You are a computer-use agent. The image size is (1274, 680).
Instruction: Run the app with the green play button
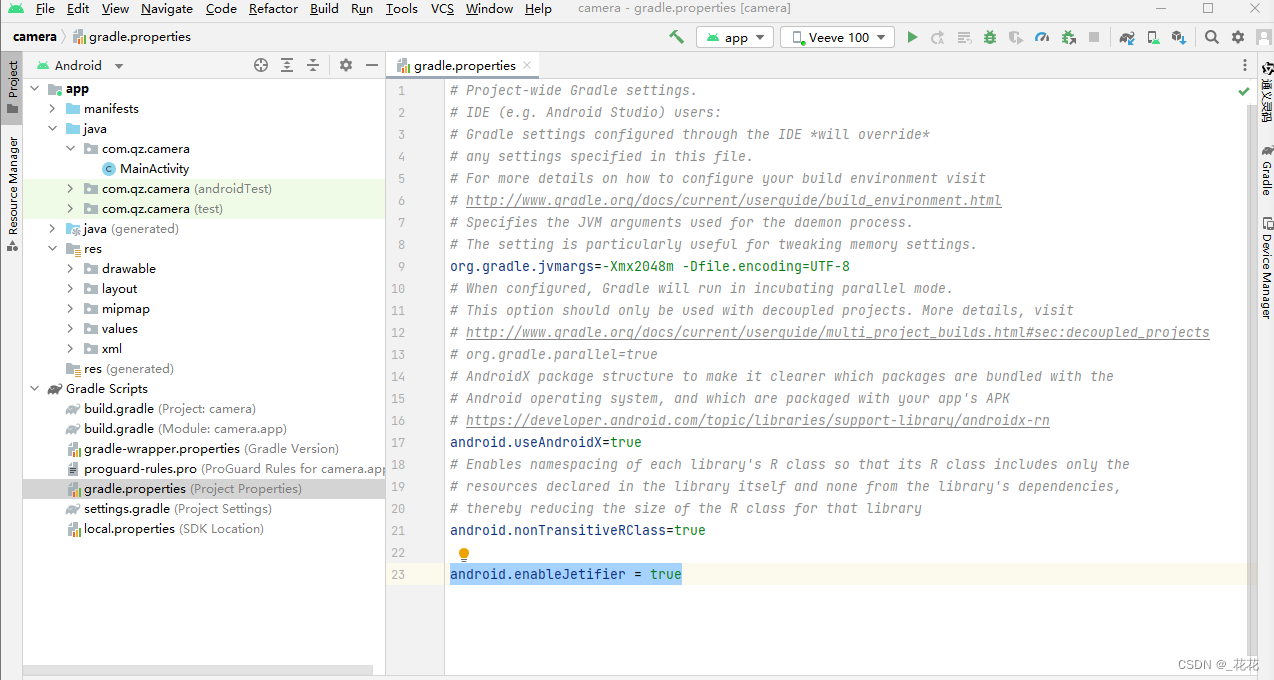912,37
